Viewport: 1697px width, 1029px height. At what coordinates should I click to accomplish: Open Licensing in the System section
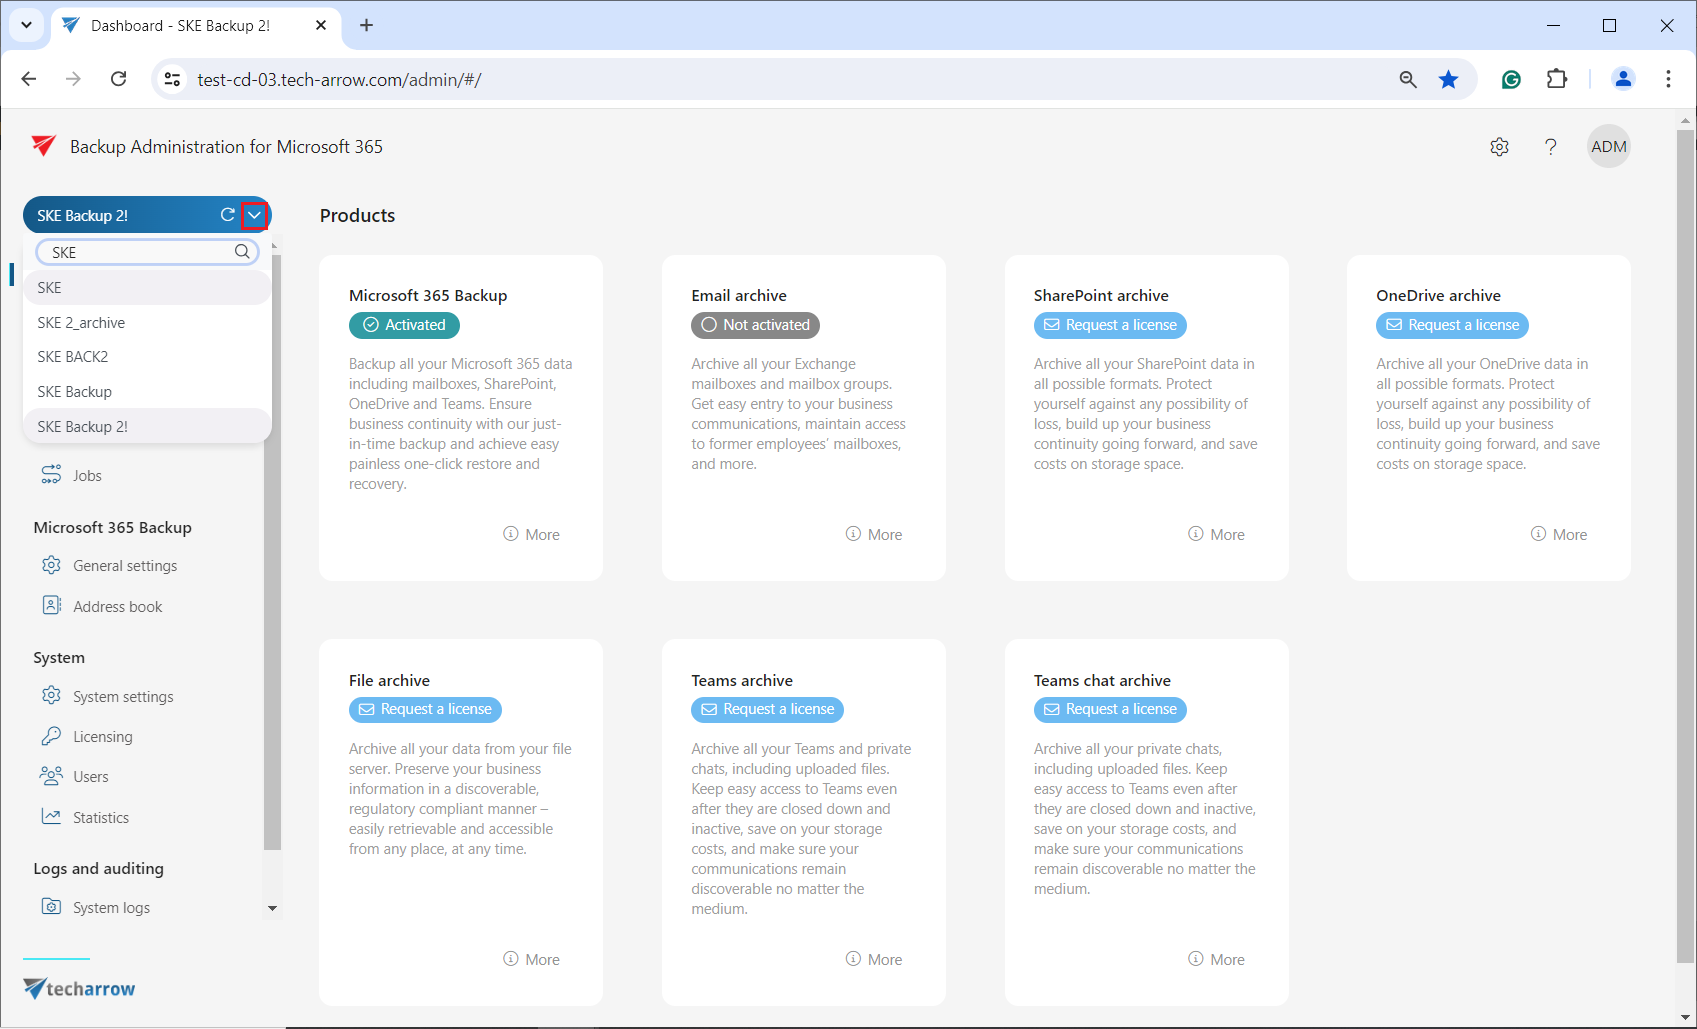coord(102,737)
